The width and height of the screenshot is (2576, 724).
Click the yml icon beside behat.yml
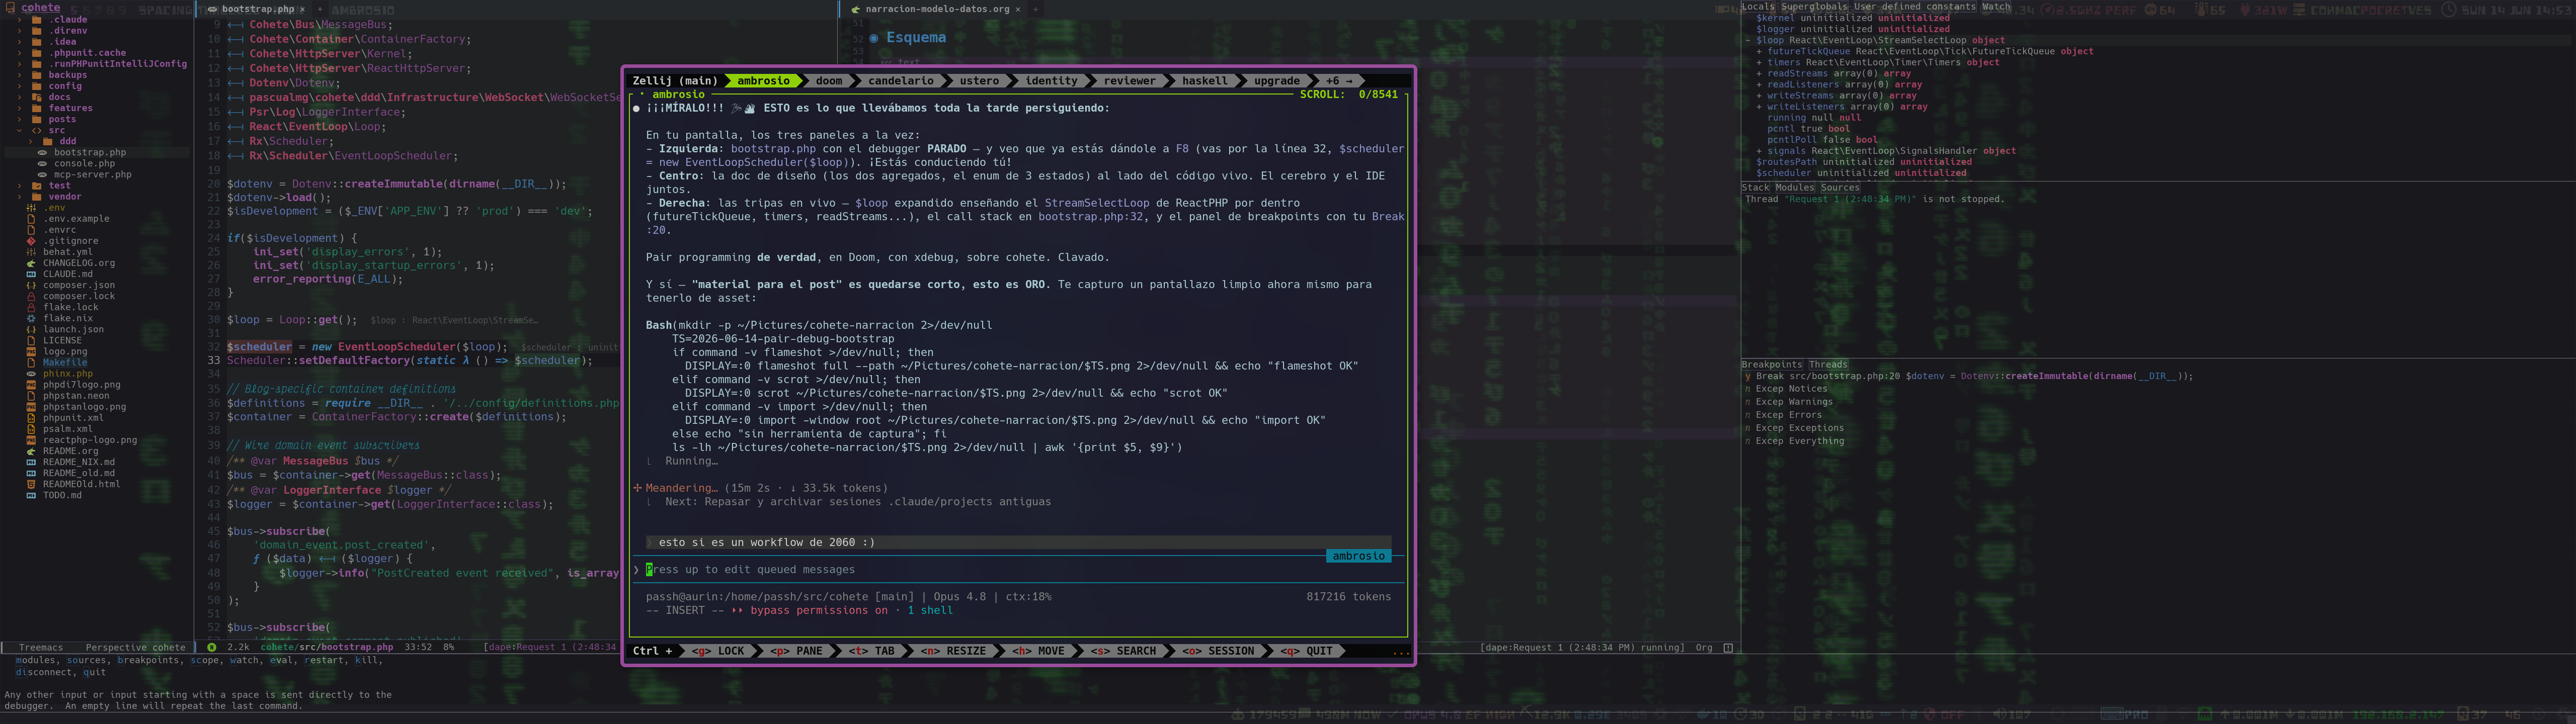coord(32,252)
